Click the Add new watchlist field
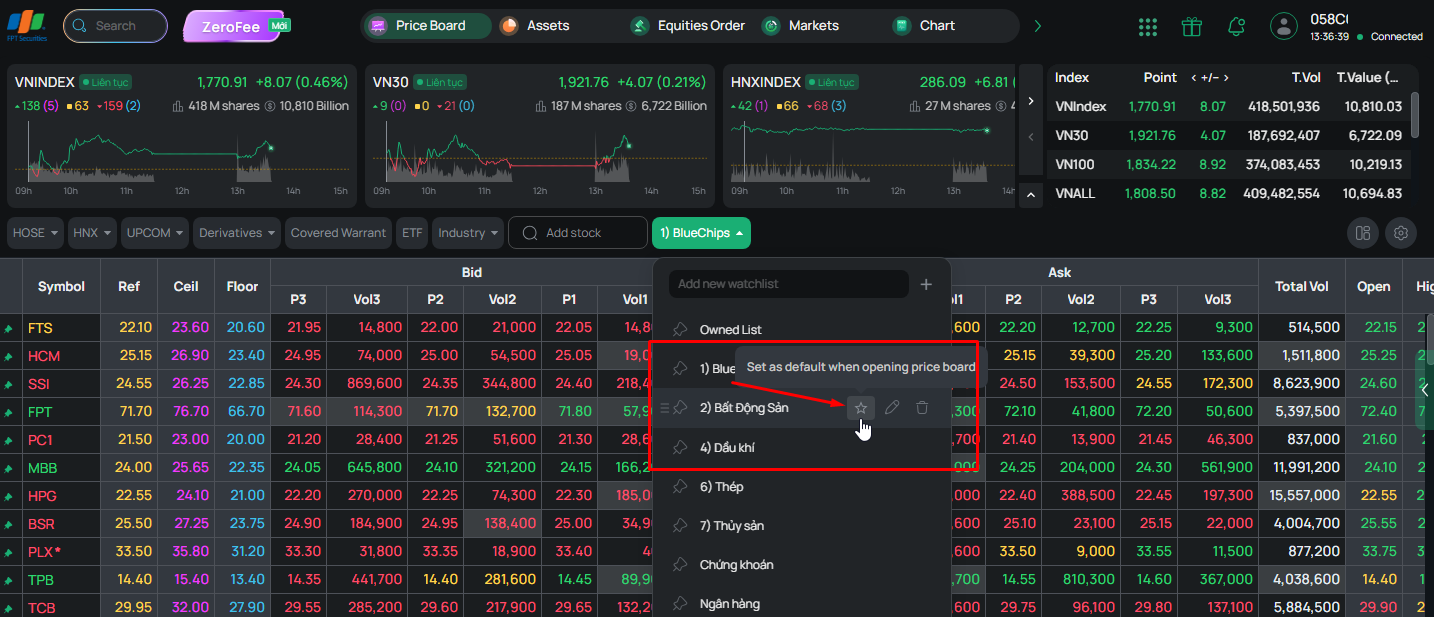1434x617 pixels. pyautogui.click(x=788, y=284)
